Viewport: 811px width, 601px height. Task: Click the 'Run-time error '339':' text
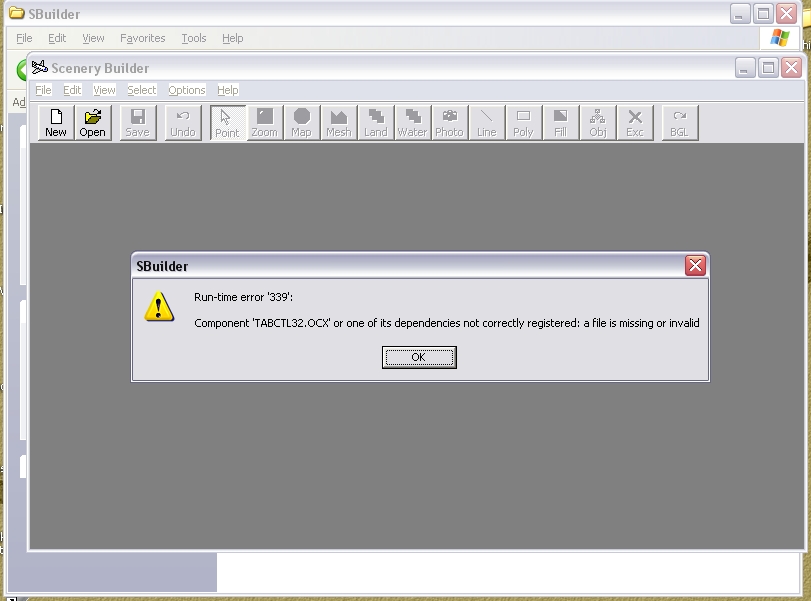[x=244, y=297]
